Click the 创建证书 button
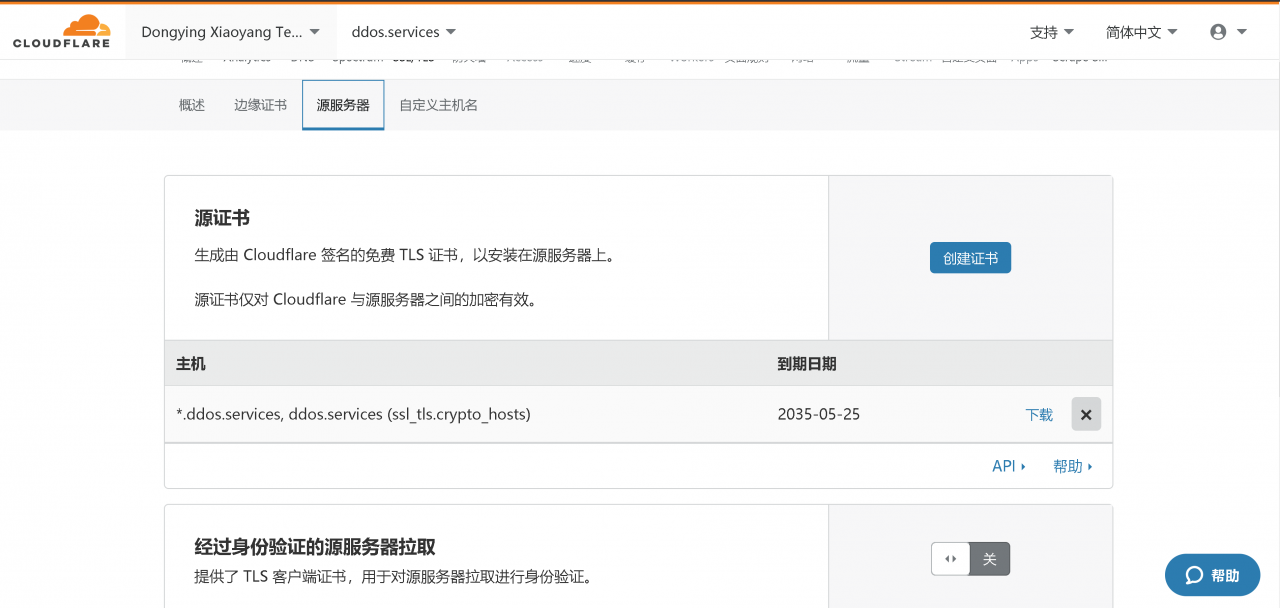This screenshot has height=608, width=1280. pos(970,258)
